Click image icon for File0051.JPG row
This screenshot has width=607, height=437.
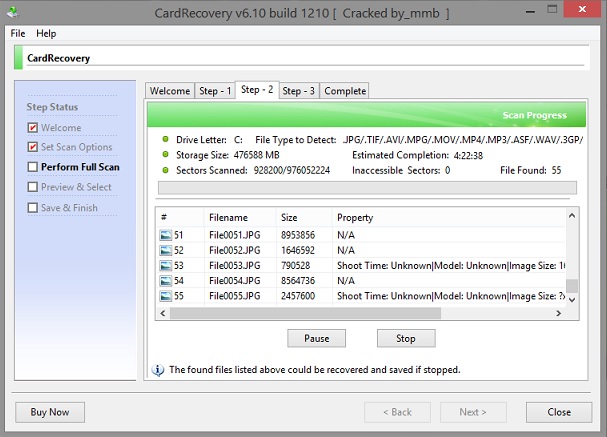(x=166, y=235)
